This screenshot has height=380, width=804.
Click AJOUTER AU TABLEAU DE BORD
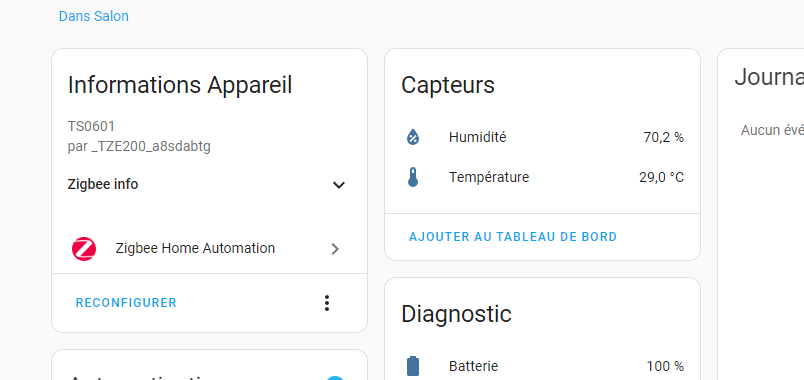(513, 237)
